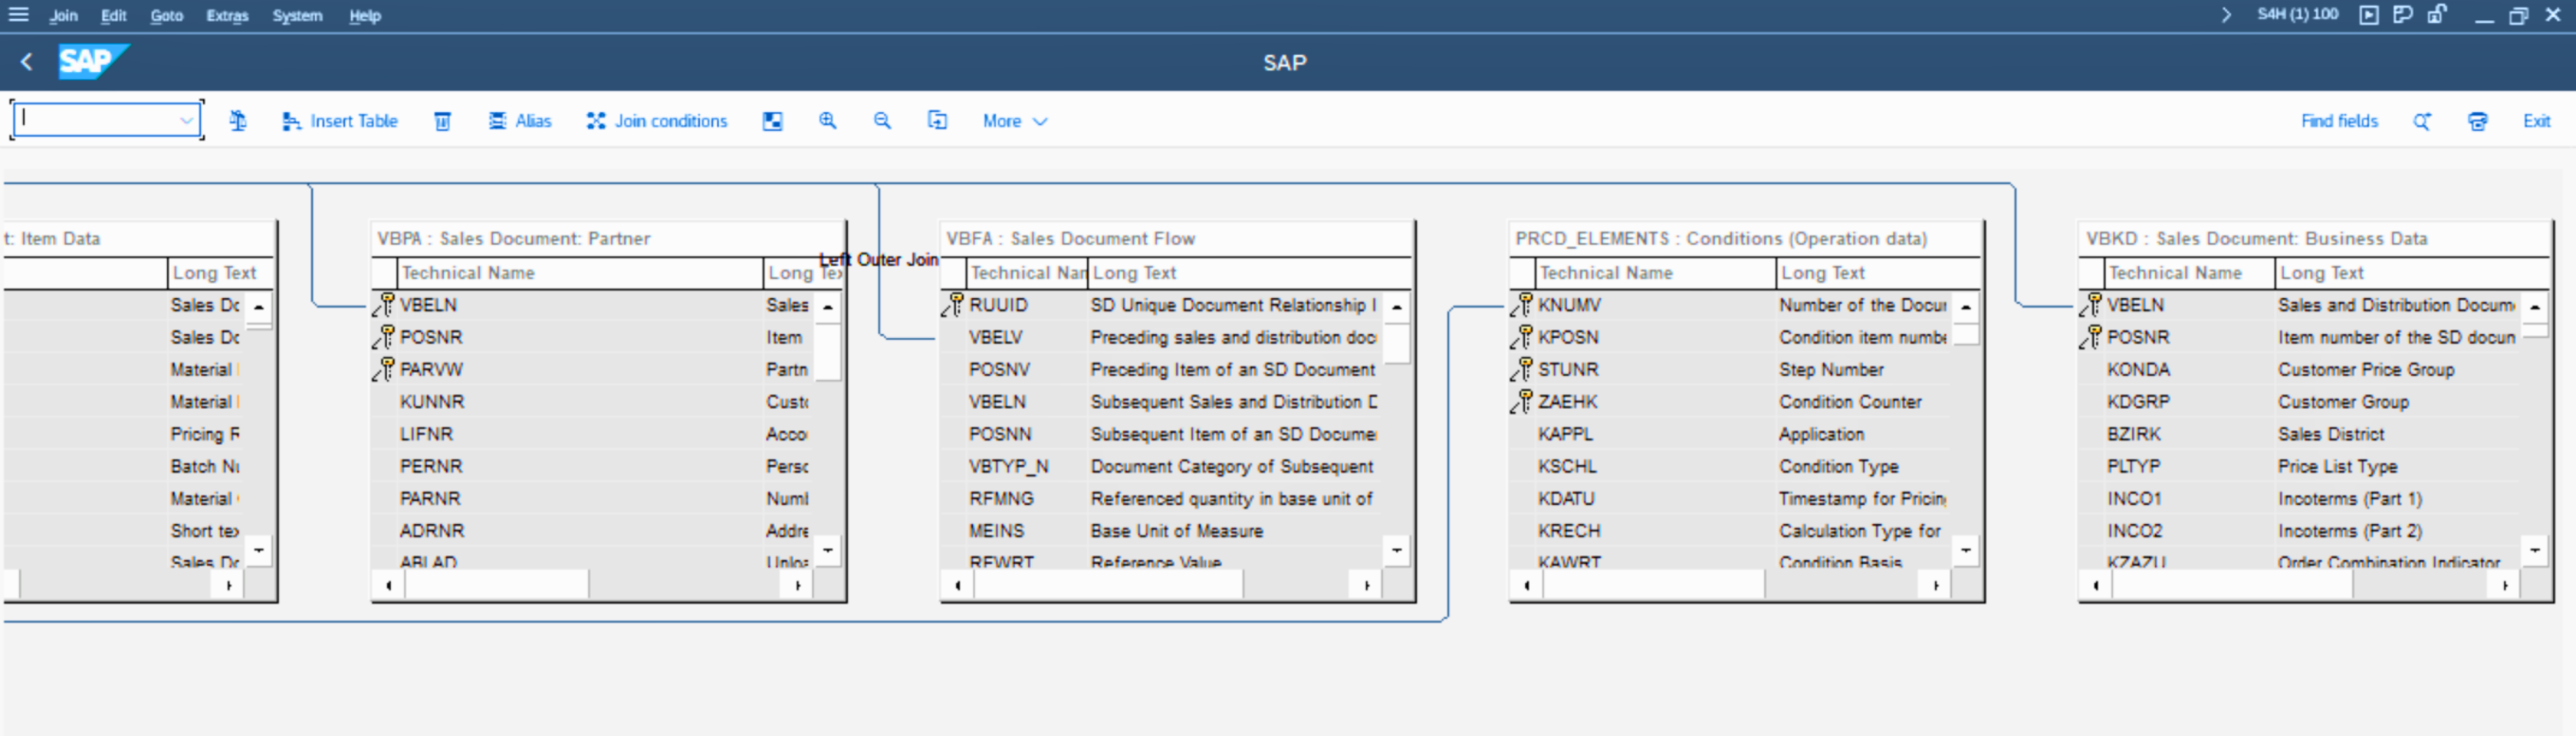Open the hamburger menu at top left
This screenshot has height=736, width=2576.
18,15
